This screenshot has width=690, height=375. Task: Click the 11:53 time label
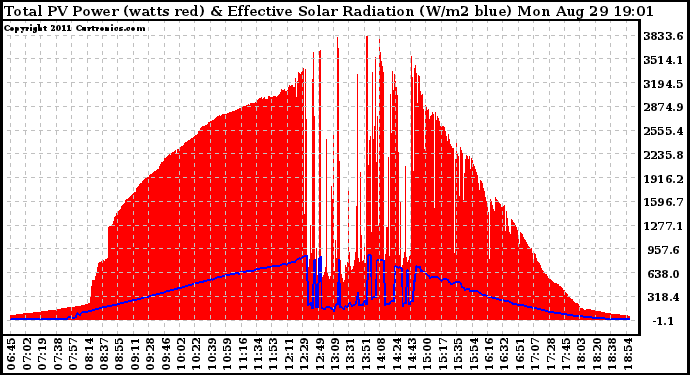coord(273,354)
